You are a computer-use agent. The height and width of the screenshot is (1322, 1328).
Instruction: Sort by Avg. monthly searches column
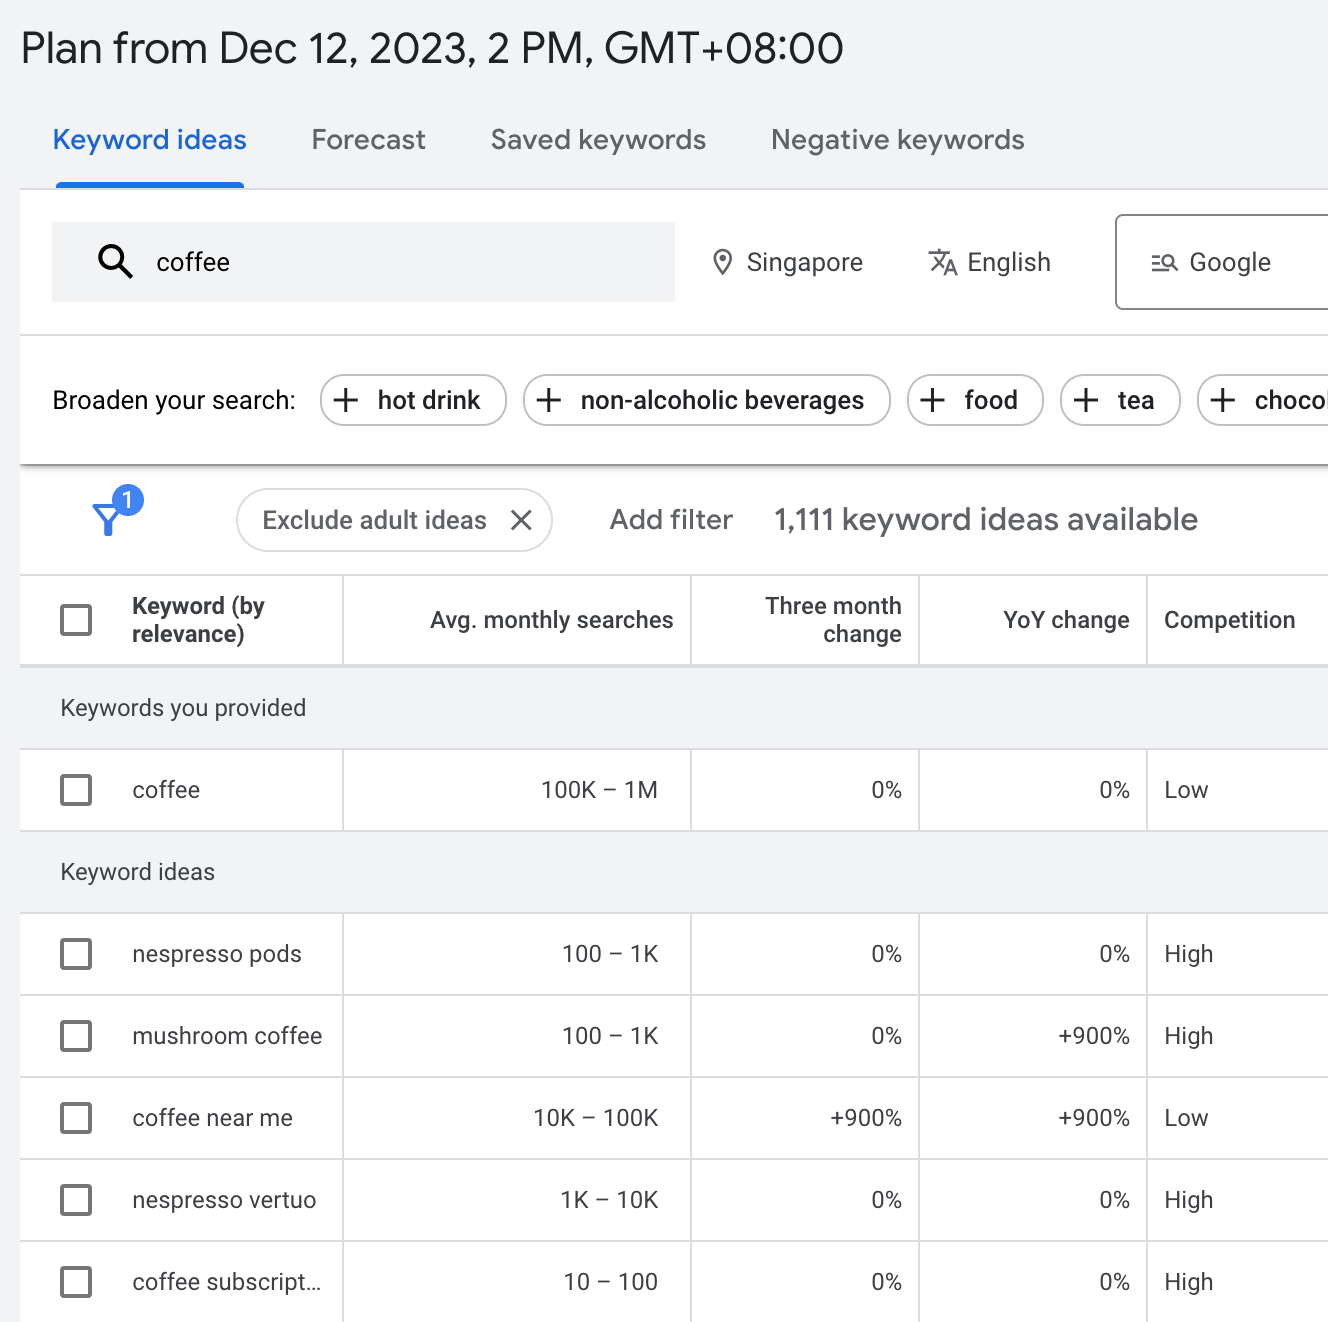tap(551, 620)
